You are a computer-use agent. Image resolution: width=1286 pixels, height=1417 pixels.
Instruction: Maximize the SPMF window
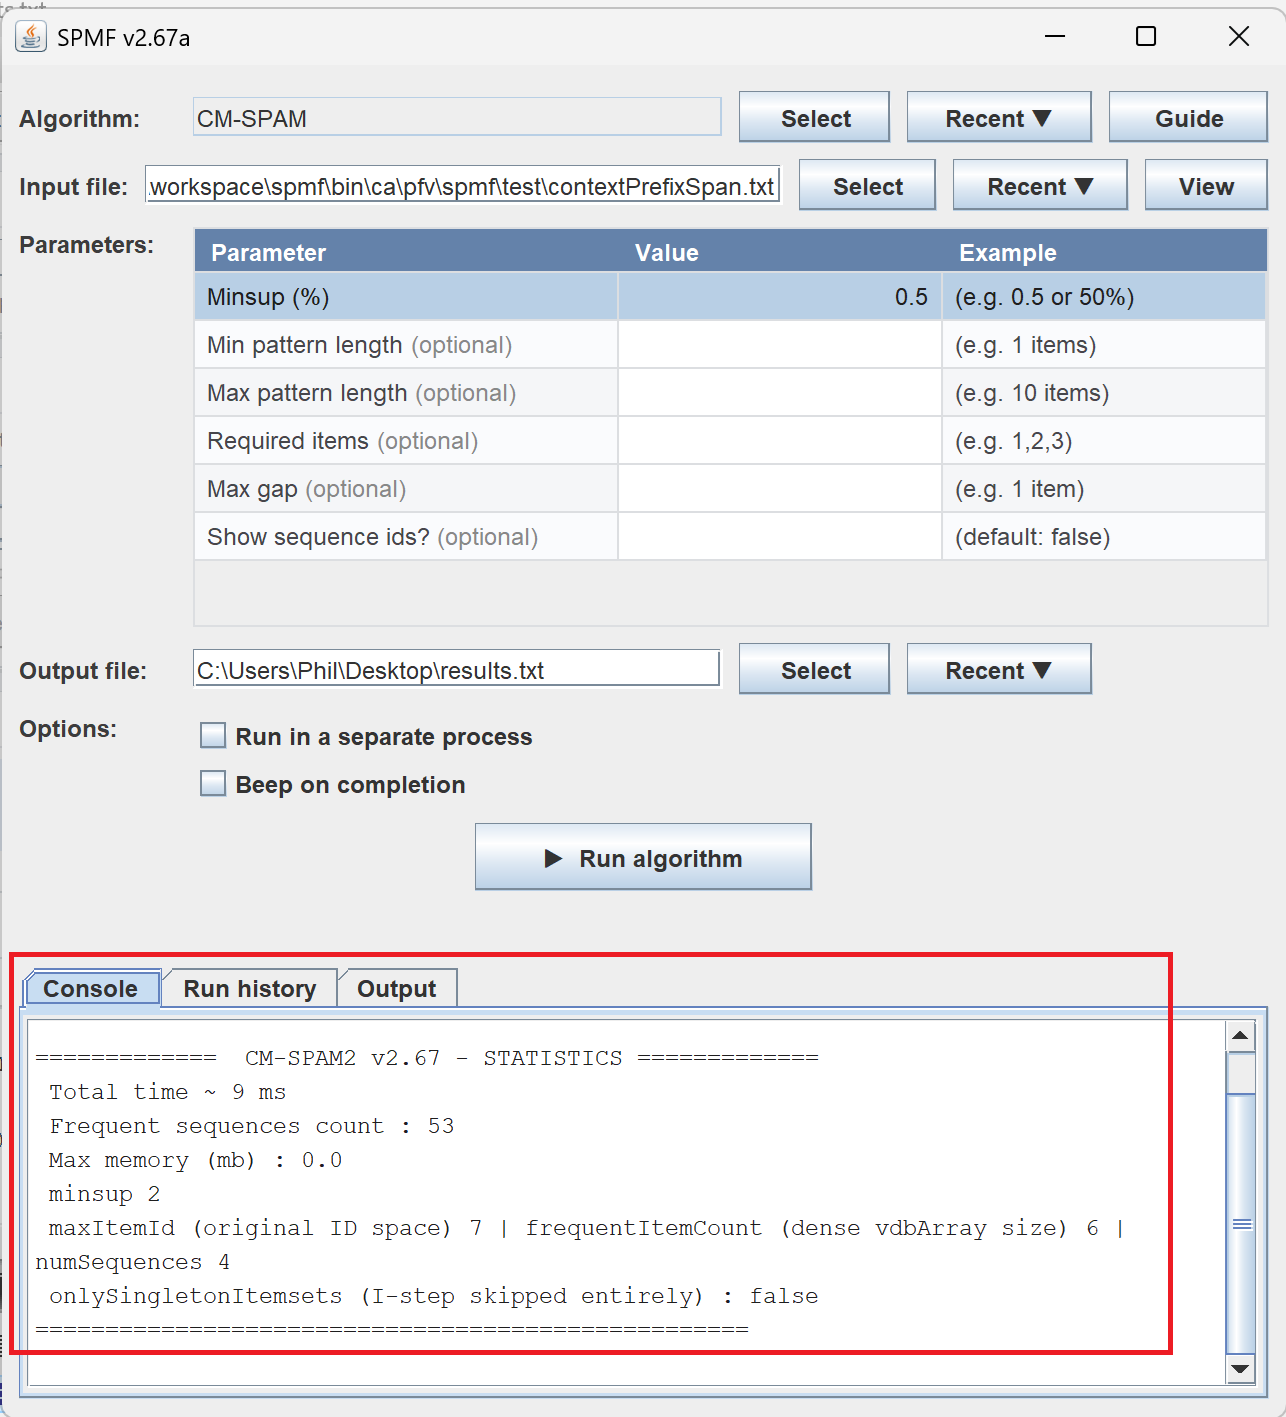[1146, 37]
